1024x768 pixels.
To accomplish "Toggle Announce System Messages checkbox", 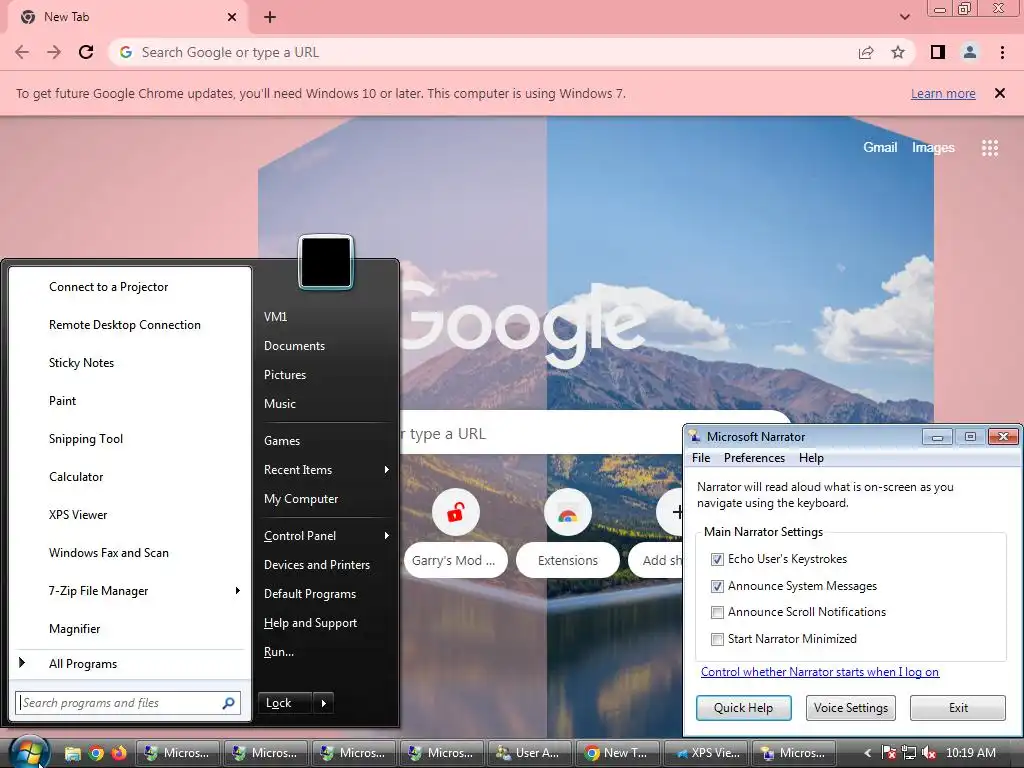I will [717, 586].
